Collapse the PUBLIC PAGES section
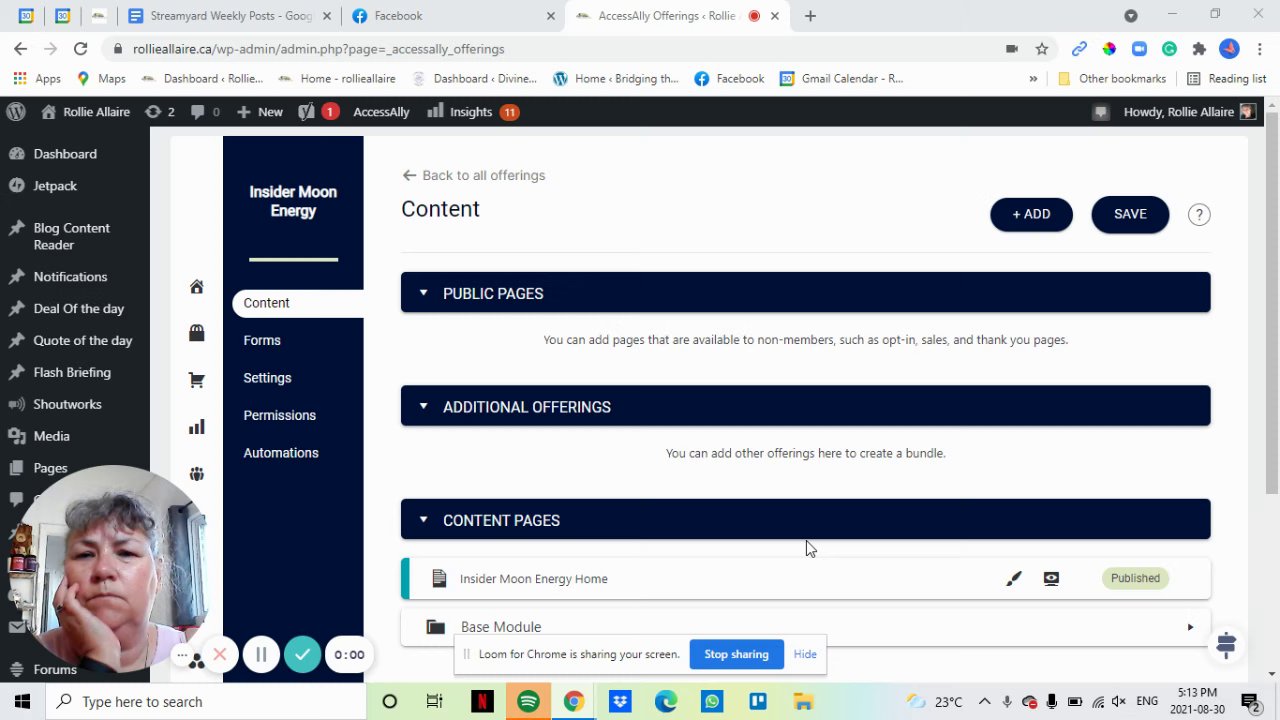Image resolution: width=1280 pixels, height=720 pixels. pos(423,293)
